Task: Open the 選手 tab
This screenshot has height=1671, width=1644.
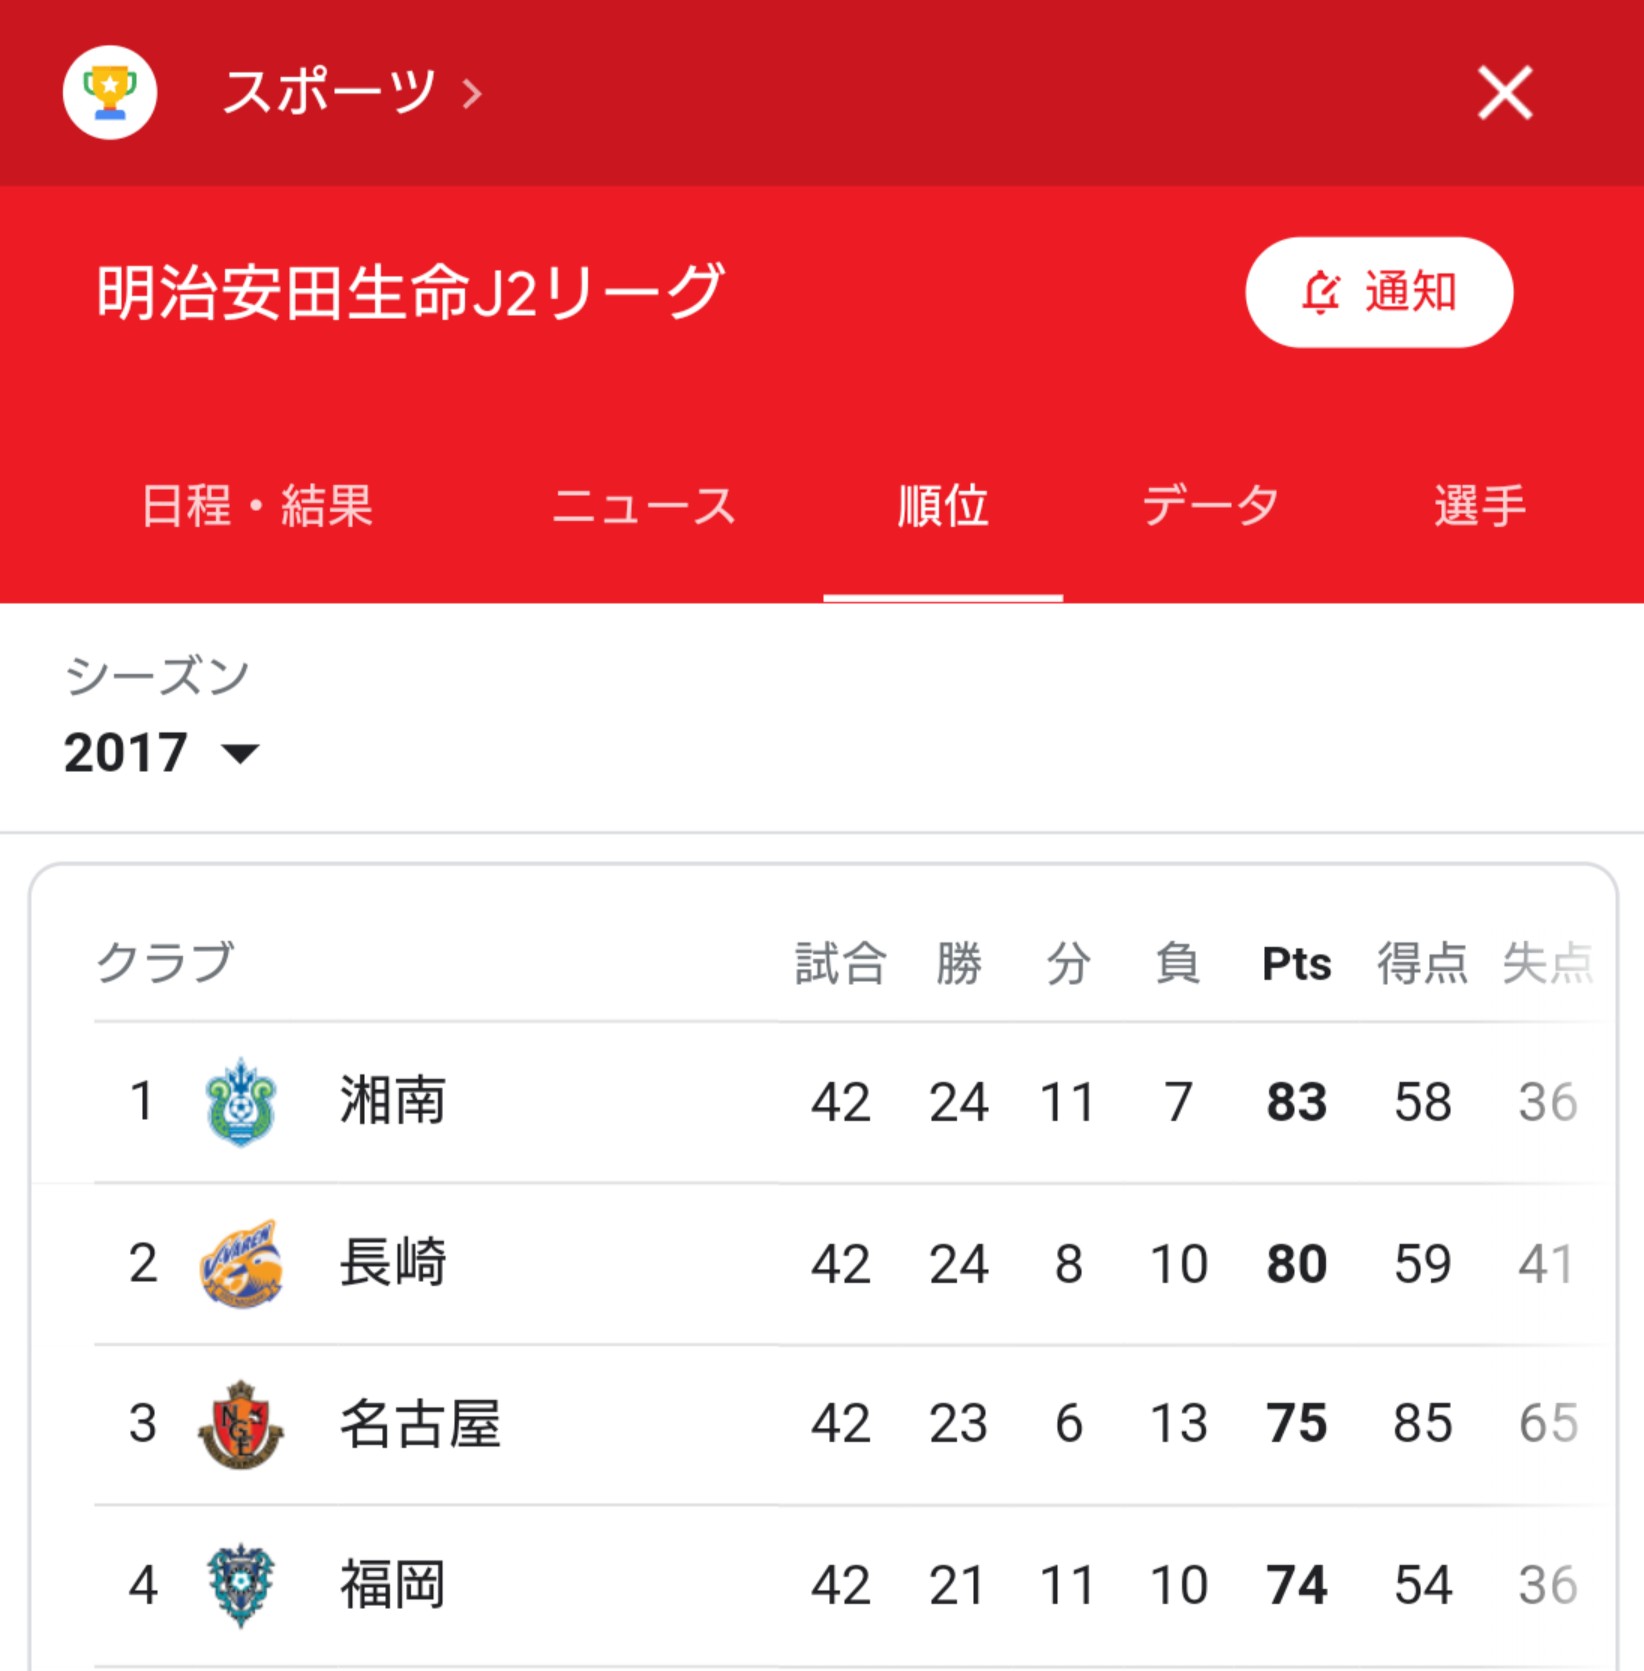Action: coord(1480,506)
